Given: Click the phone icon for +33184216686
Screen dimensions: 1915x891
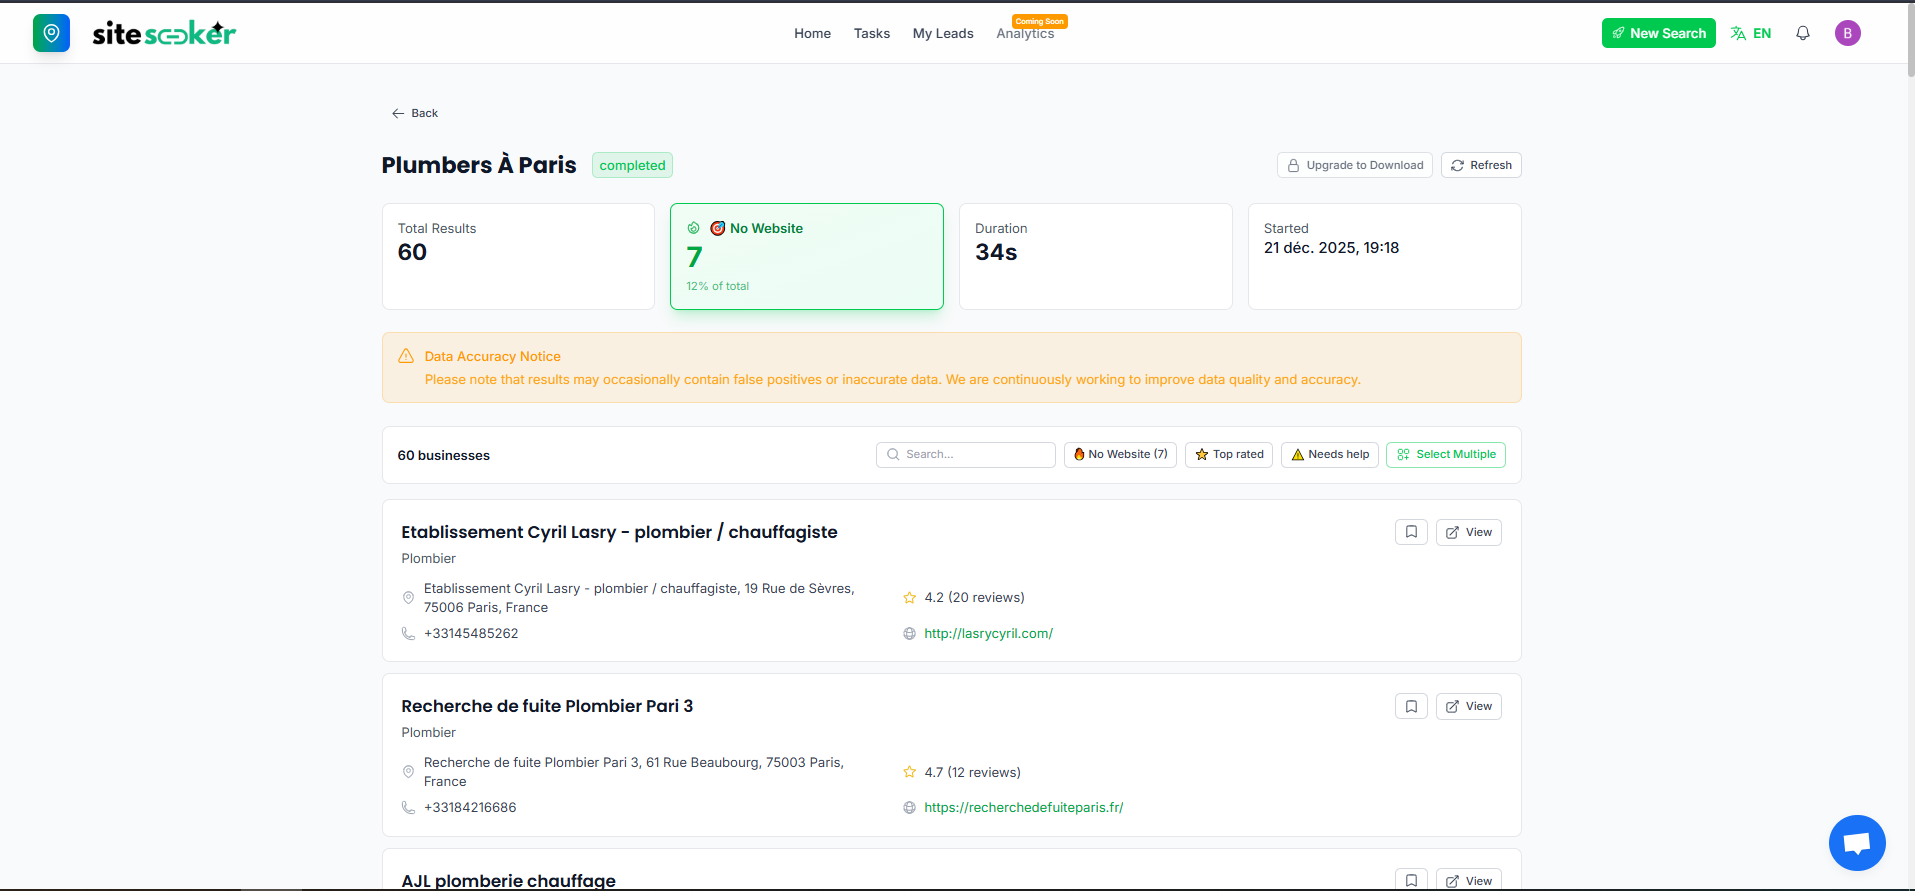Looking at the screenshot, I should pos(408,807).
